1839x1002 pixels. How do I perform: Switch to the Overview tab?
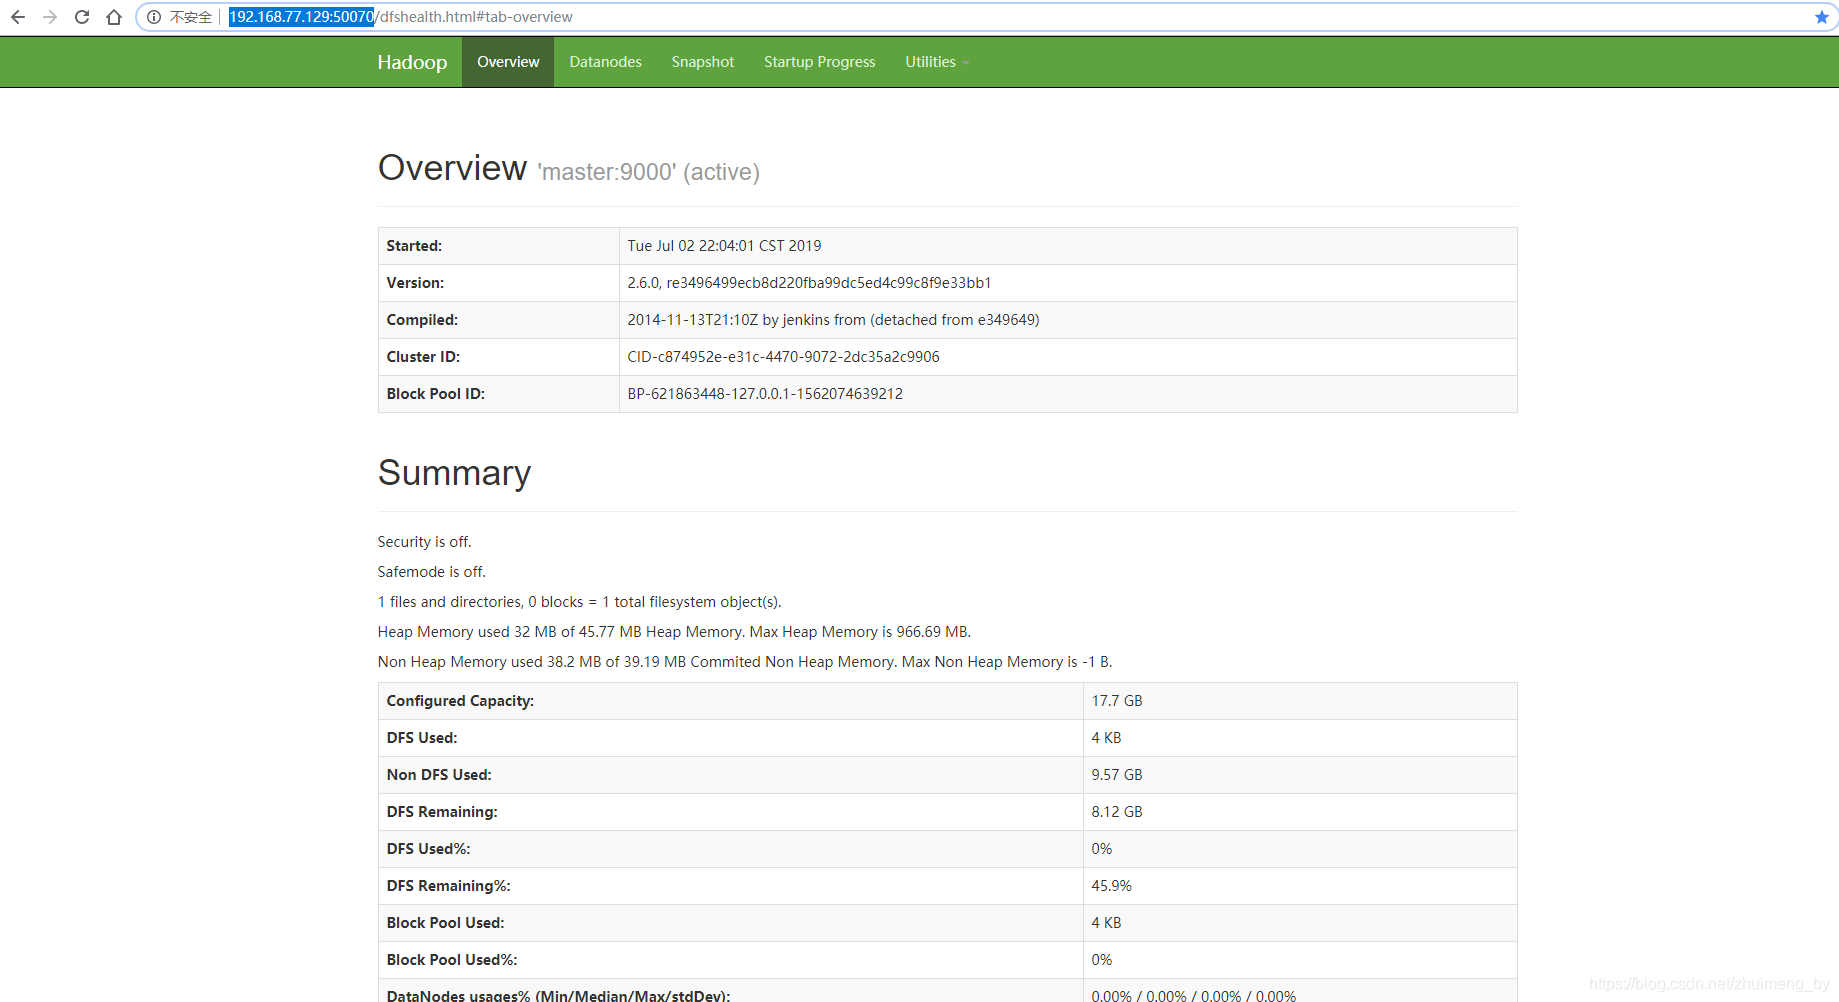point(508,62)
